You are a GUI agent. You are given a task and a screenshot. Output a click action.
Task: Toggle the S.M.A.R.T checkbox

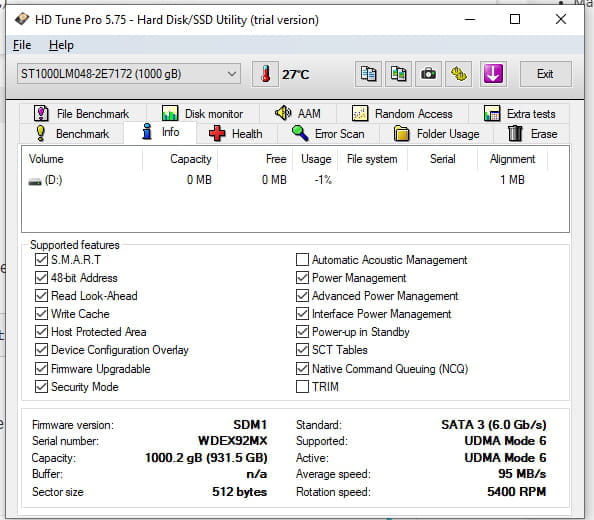click(41, 260)
